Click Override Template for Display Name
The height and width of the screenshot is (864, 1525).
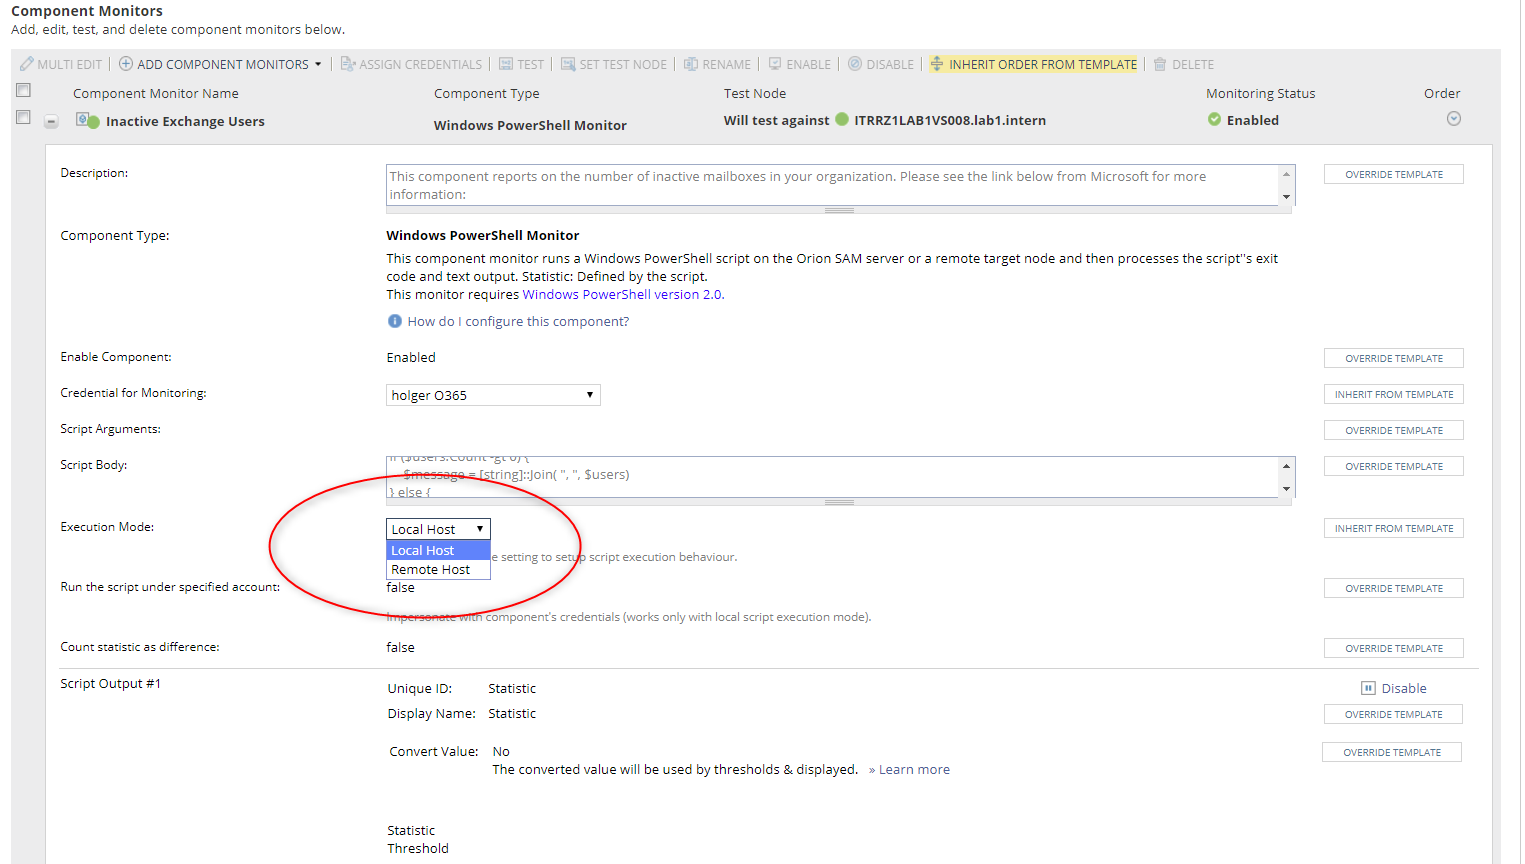(x=1393, y=714)
